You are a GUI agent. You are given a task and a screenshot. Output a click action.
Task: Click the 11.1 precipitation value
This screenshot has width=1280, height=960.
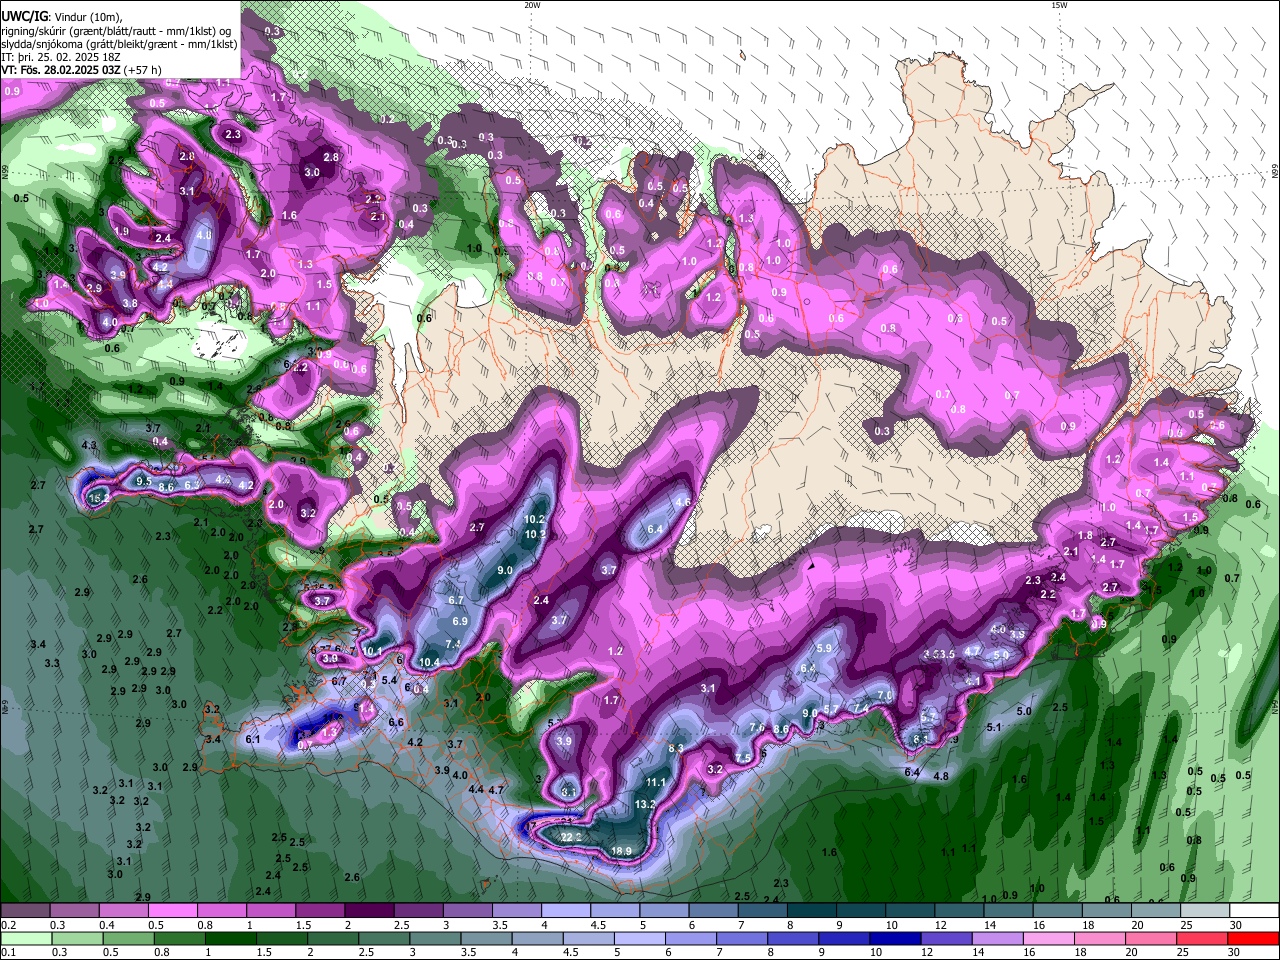click(656, 782)
